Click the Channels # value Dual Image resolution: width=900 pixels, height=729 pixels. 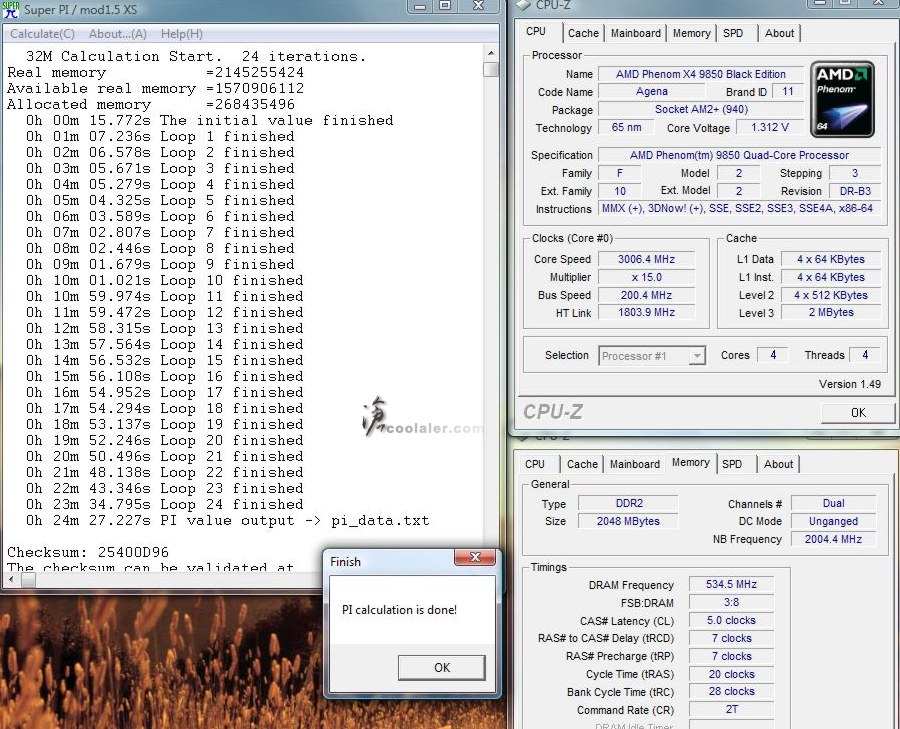coord(833,503)
